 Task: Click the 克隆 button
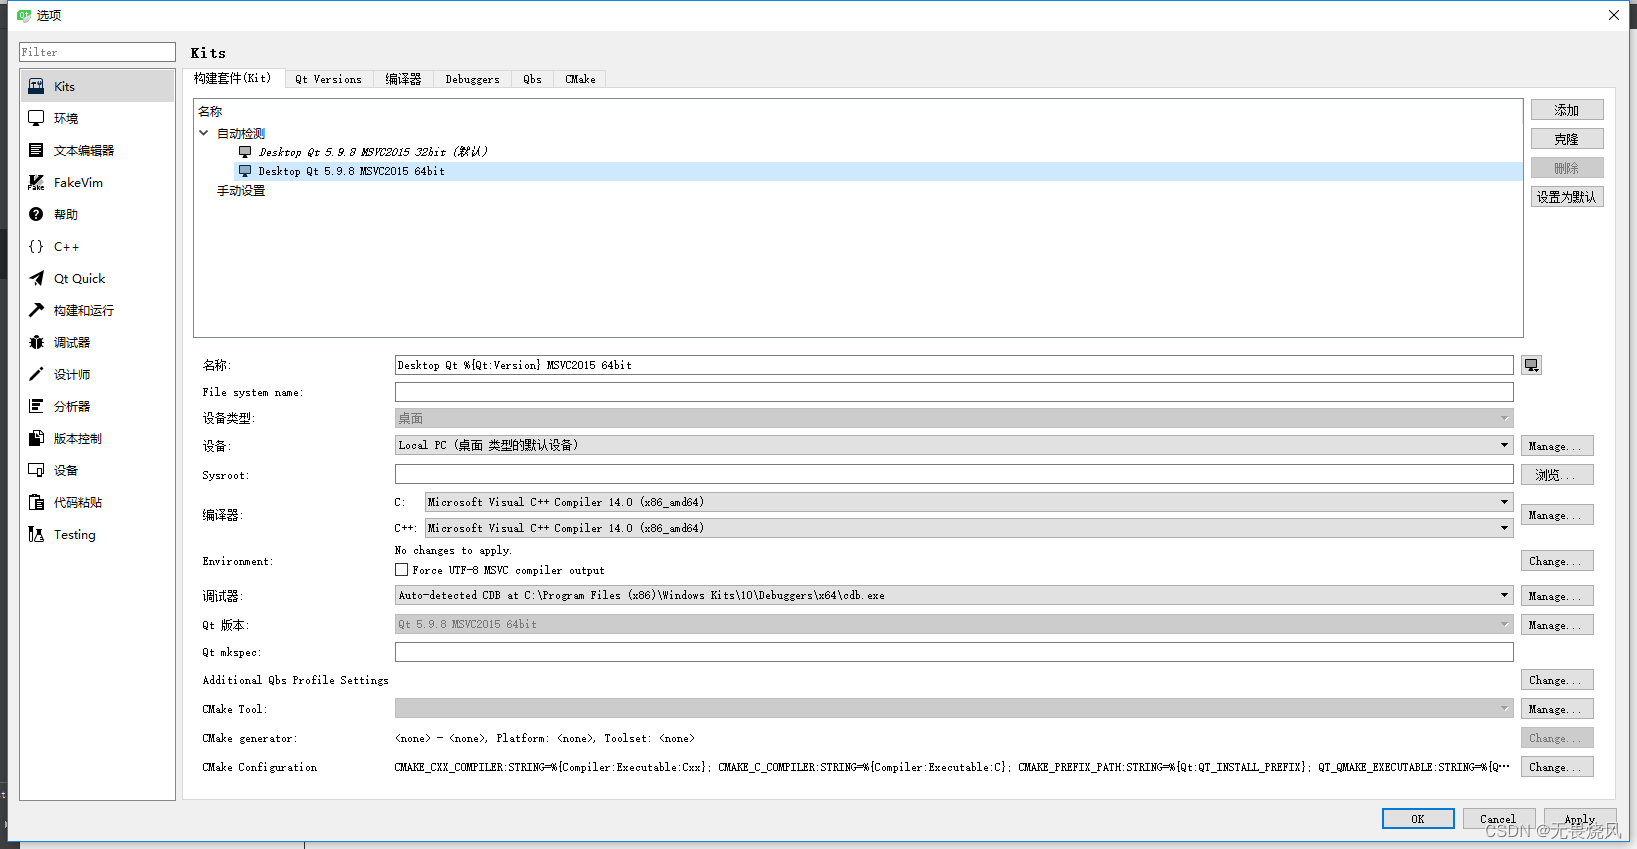pos(1567,139)
